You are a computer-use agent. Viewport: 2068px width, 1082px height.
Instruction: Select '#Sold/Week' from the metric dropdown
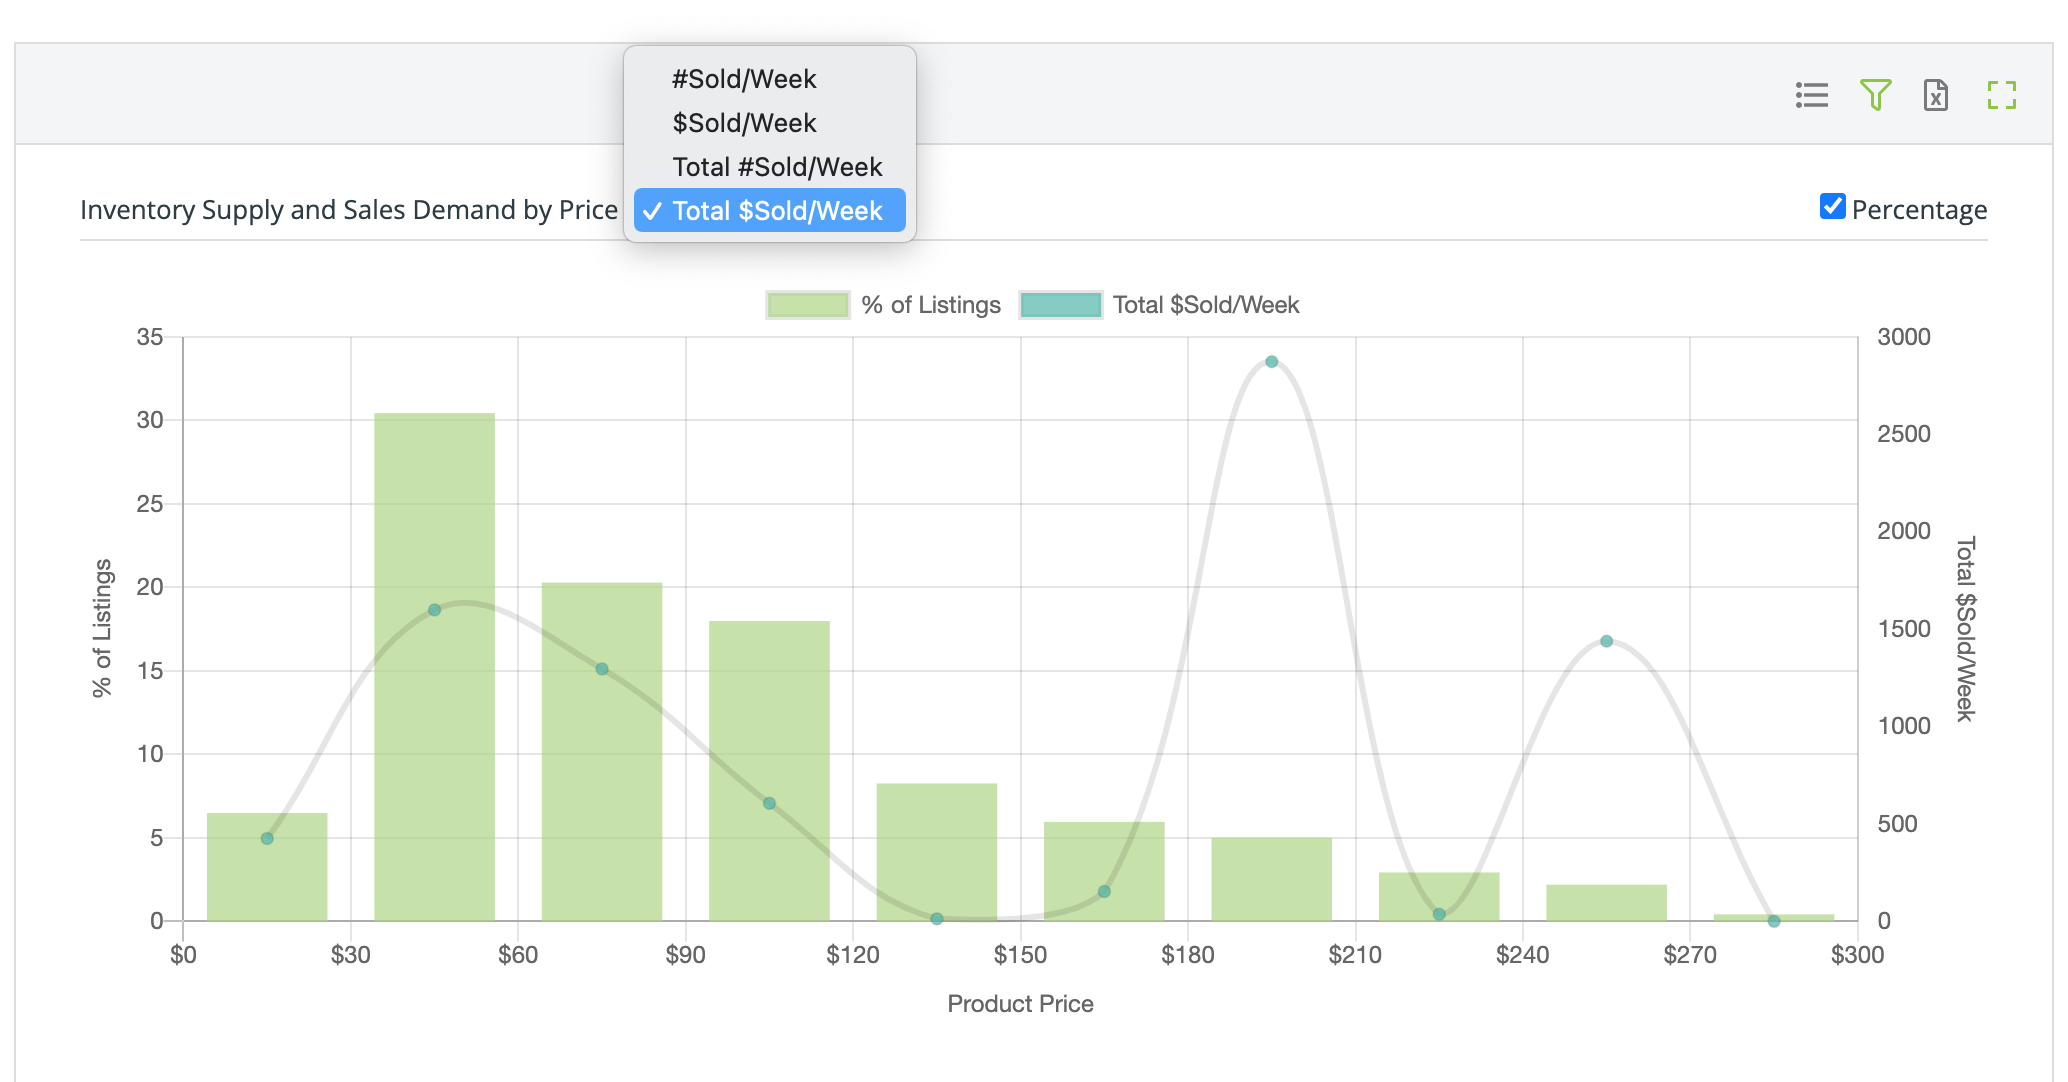[x=746, y=78]
